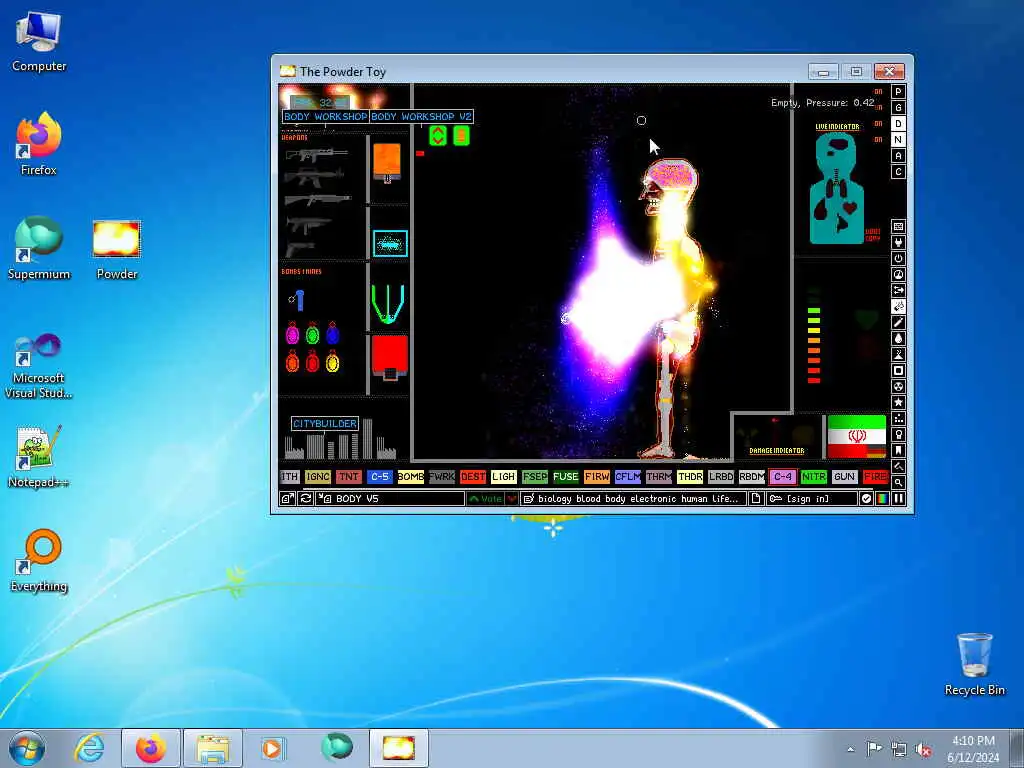Open the Special star category
Viewport: 1024px width, 768px height.
pos(898,402)
